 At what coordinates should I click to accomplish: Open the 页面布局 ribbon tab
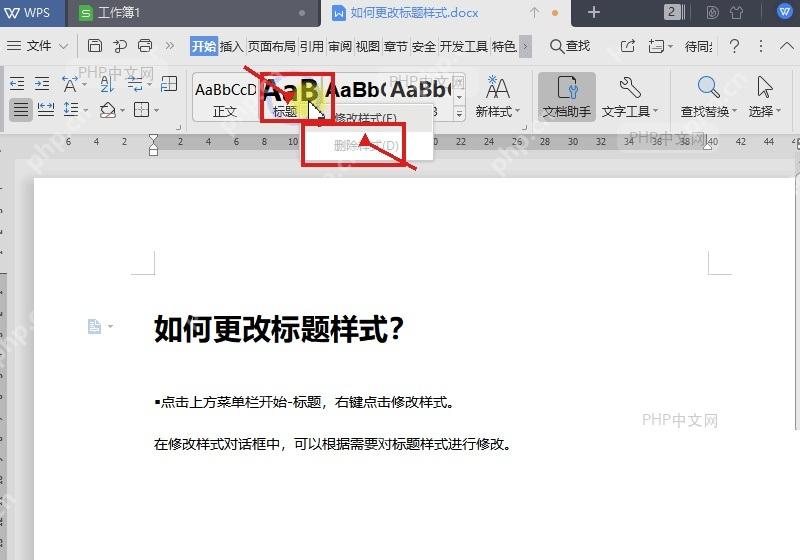(x=271, y=46)
